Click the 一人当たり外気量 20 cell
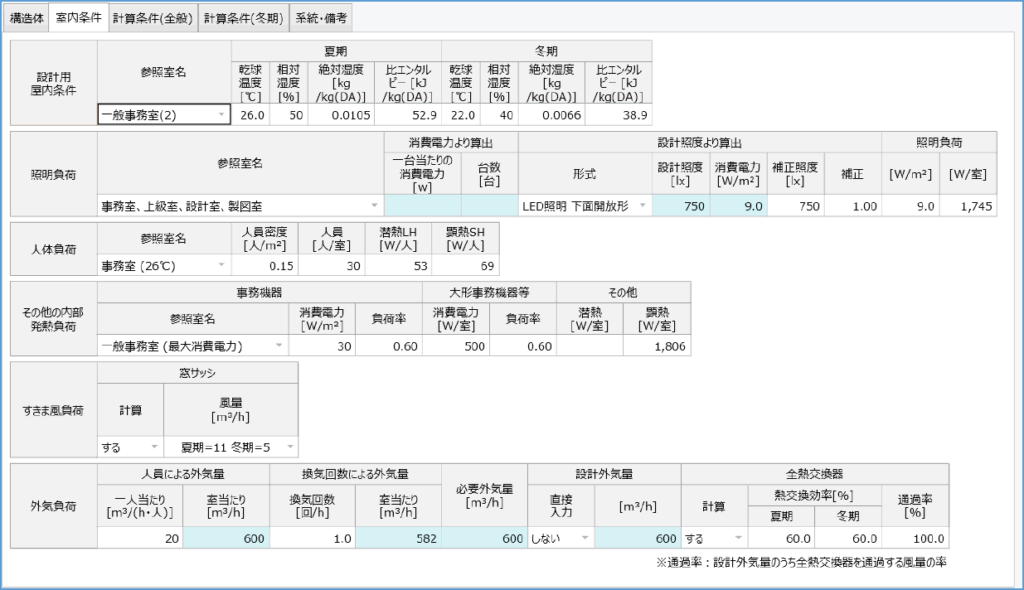Image resolution: width=1024 pixels, height=590 pixels. (140, 538)
